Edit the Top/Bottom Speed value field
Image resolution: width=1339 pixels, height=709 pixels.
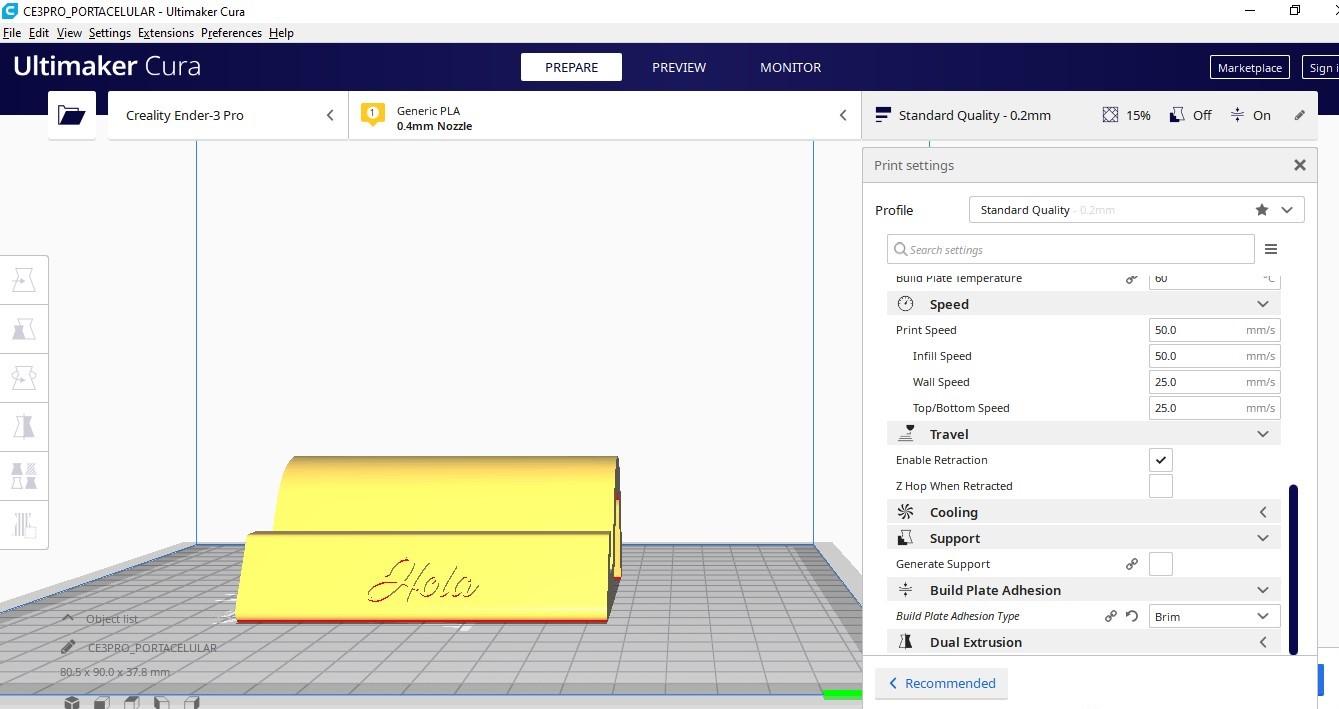click(1214, 408)
